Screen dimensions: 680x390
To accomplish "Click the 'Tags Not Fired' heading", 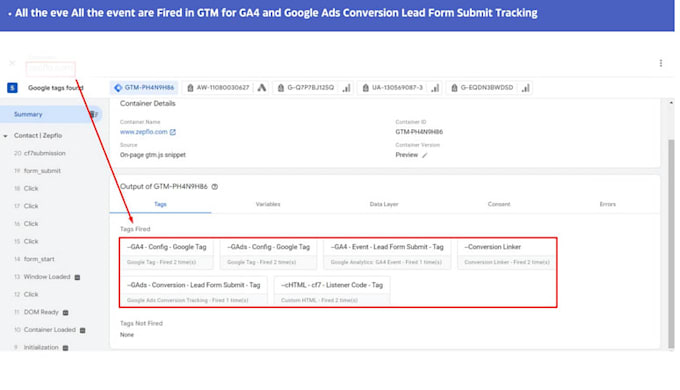I will (x=141, y=324).
